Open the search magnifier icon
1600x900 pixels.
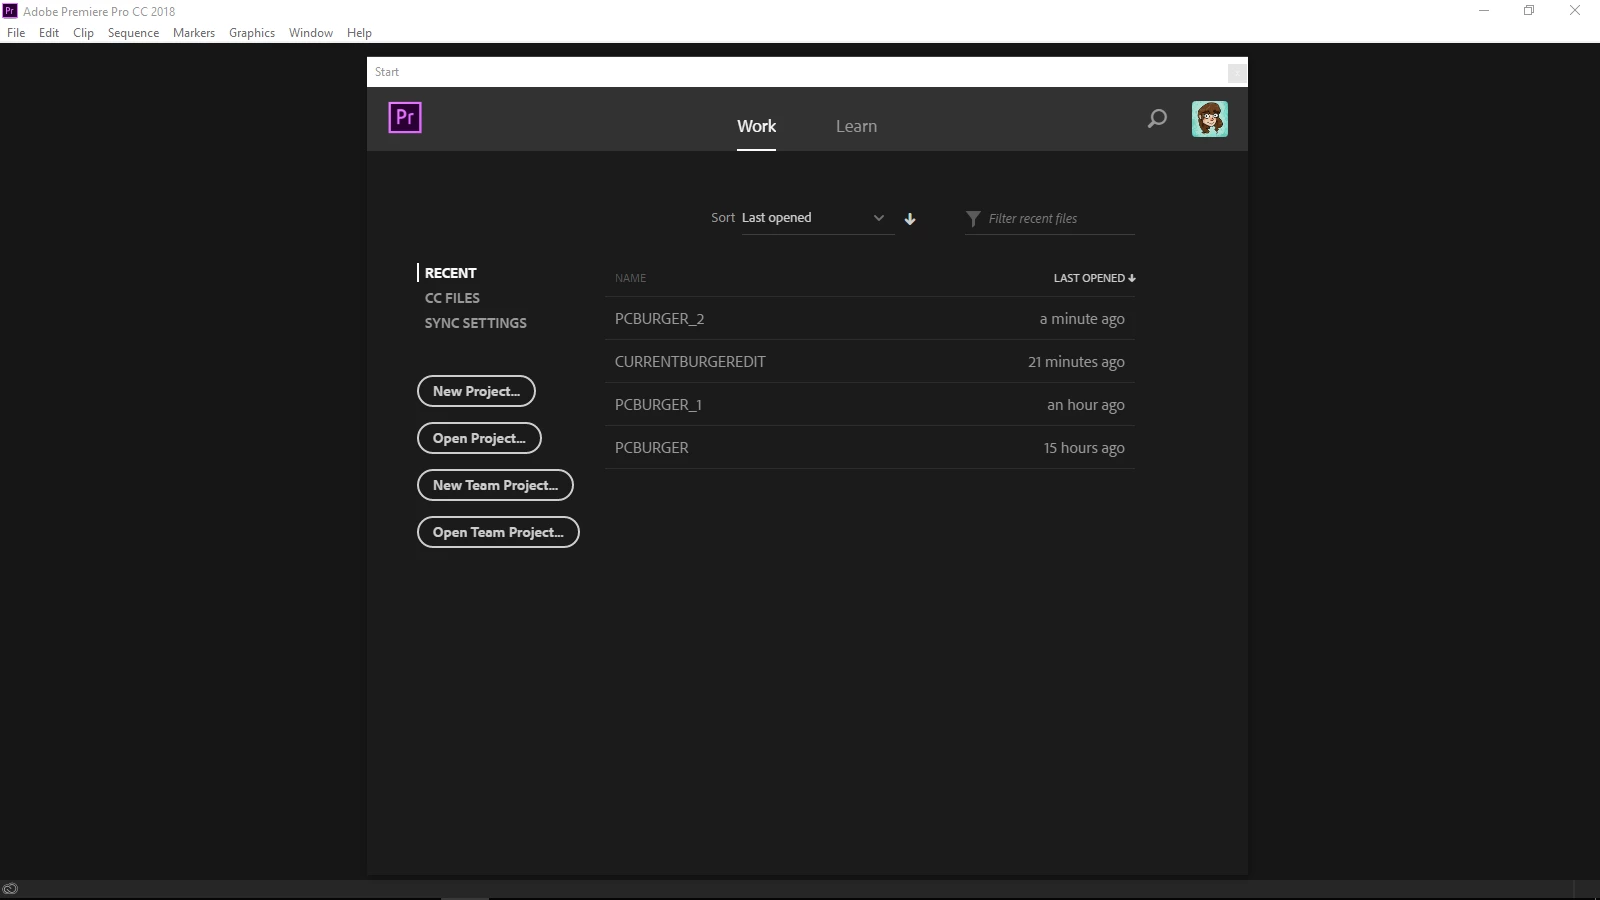1157,119
